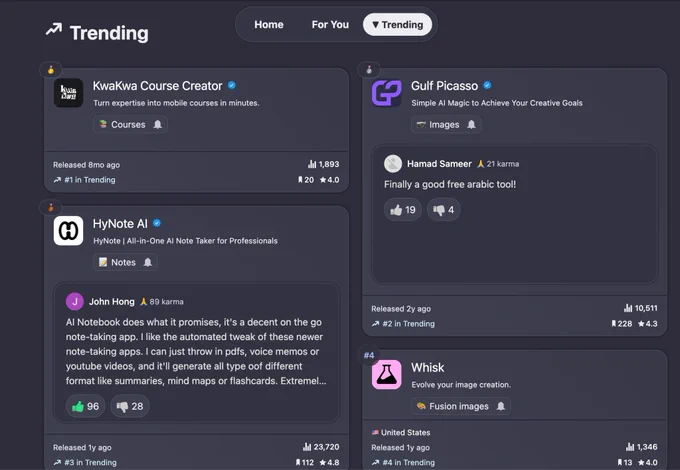The width and height of the screenshot is (680, 470).
Task: Click 'Evolve your image creation.' tagline
Action: click(x=461, y=385)
